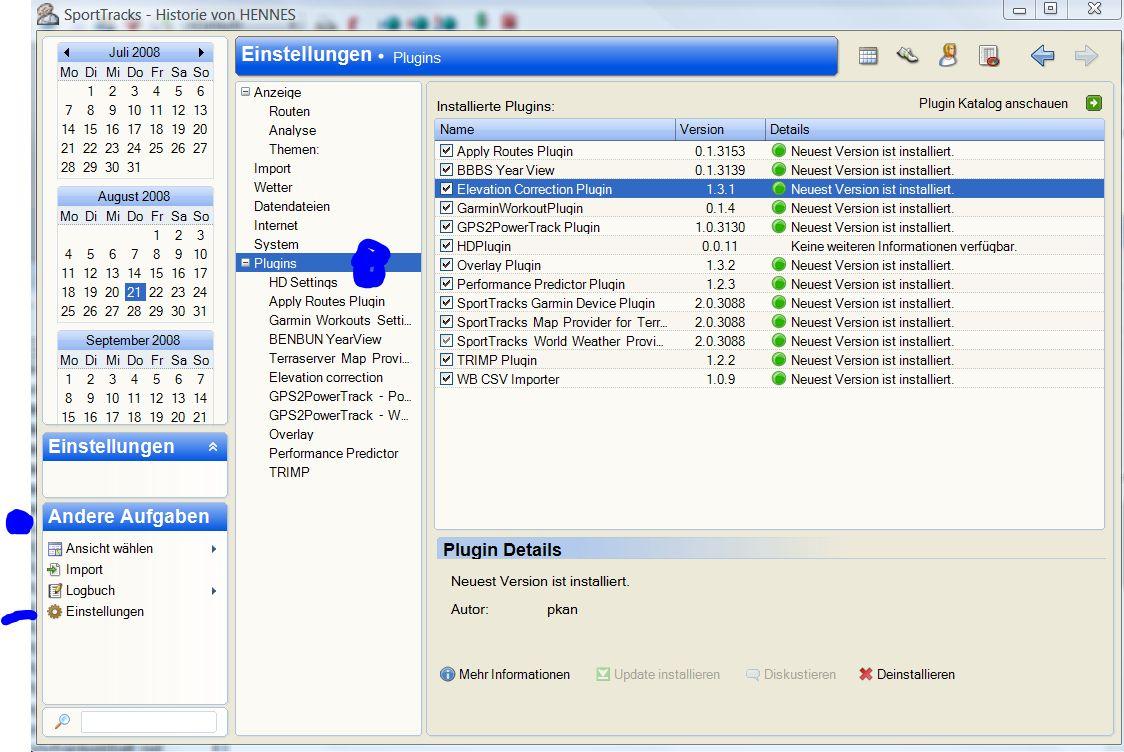Open Elevation correction settings in tree
The width and height of the screenshot is (1124, 752).
pos(325,377)
